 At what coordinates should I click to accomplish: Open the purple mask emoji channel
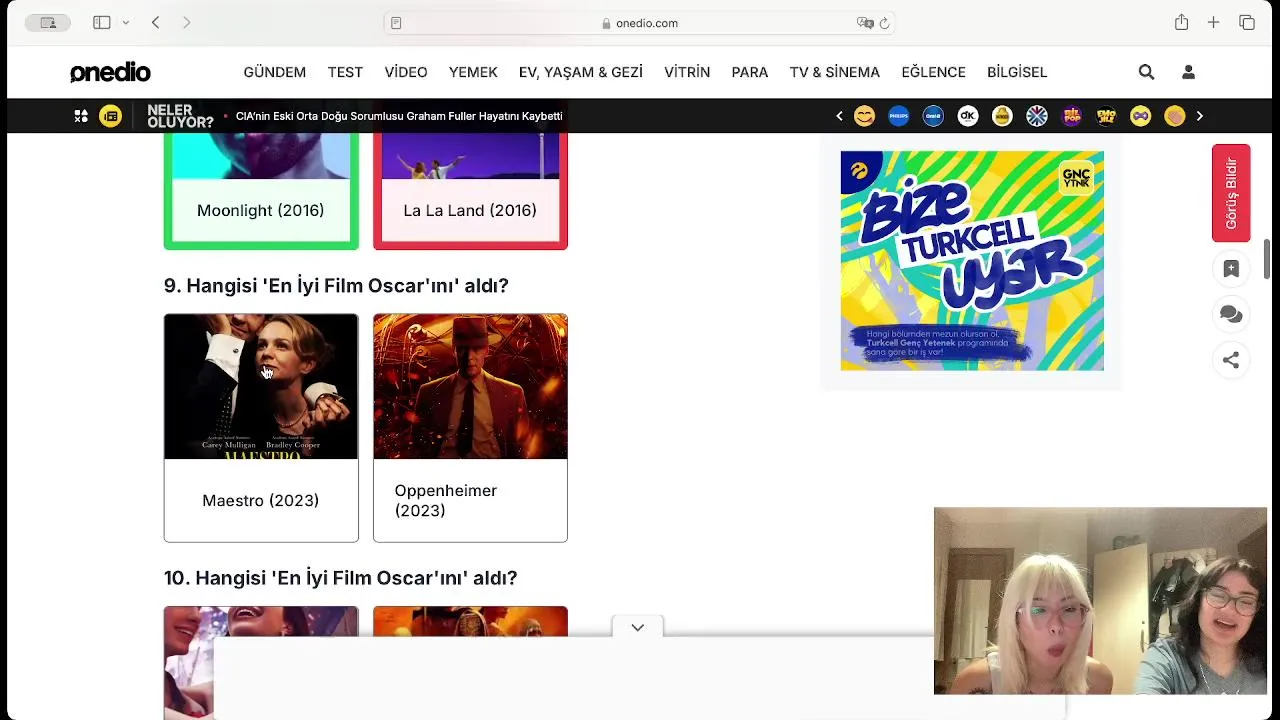click(1140, 116)
